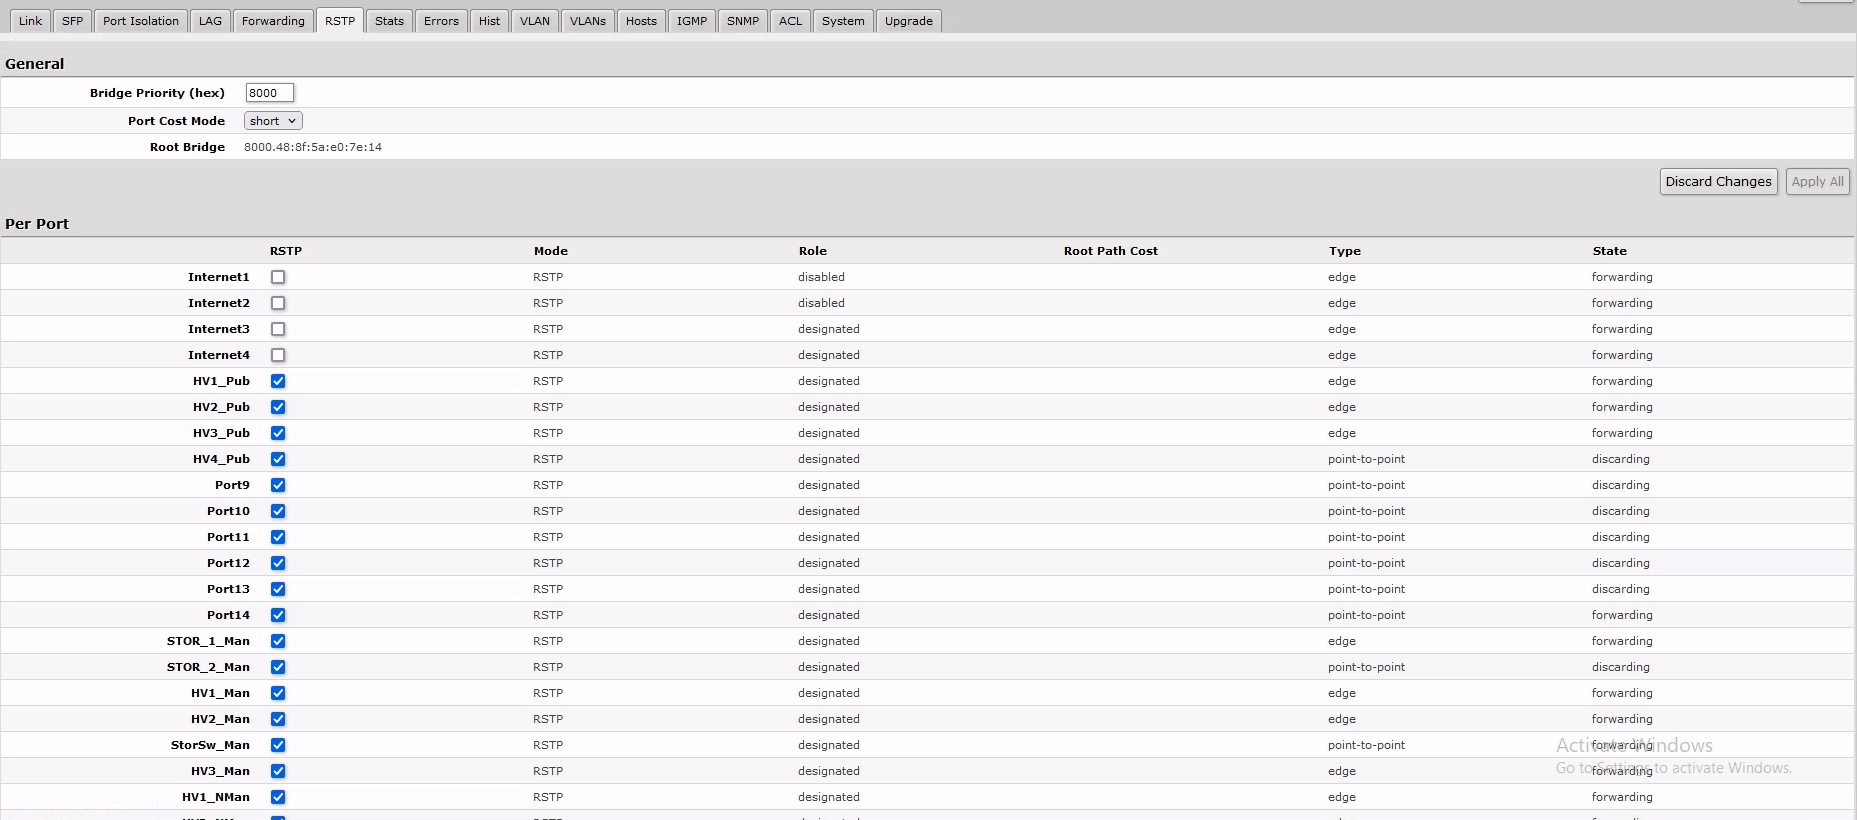Click the "discarding" state of HV4_Pub

(1621, 459)
